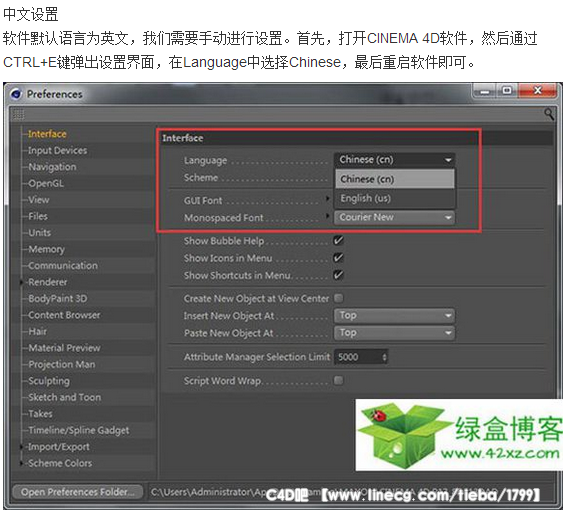The height and width of the screenshot is (512, 566).
Task: Select Content Browser category
Action: [64, 315]
